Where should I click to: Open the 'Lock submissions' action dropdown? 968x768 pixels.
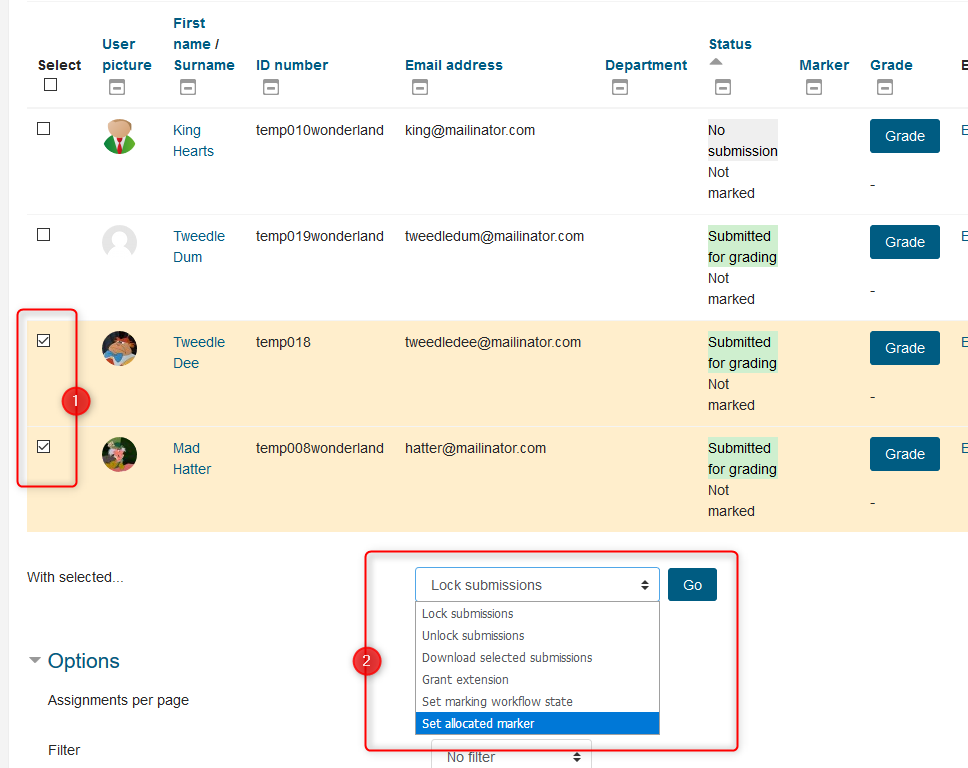click(x=537, y=585)
